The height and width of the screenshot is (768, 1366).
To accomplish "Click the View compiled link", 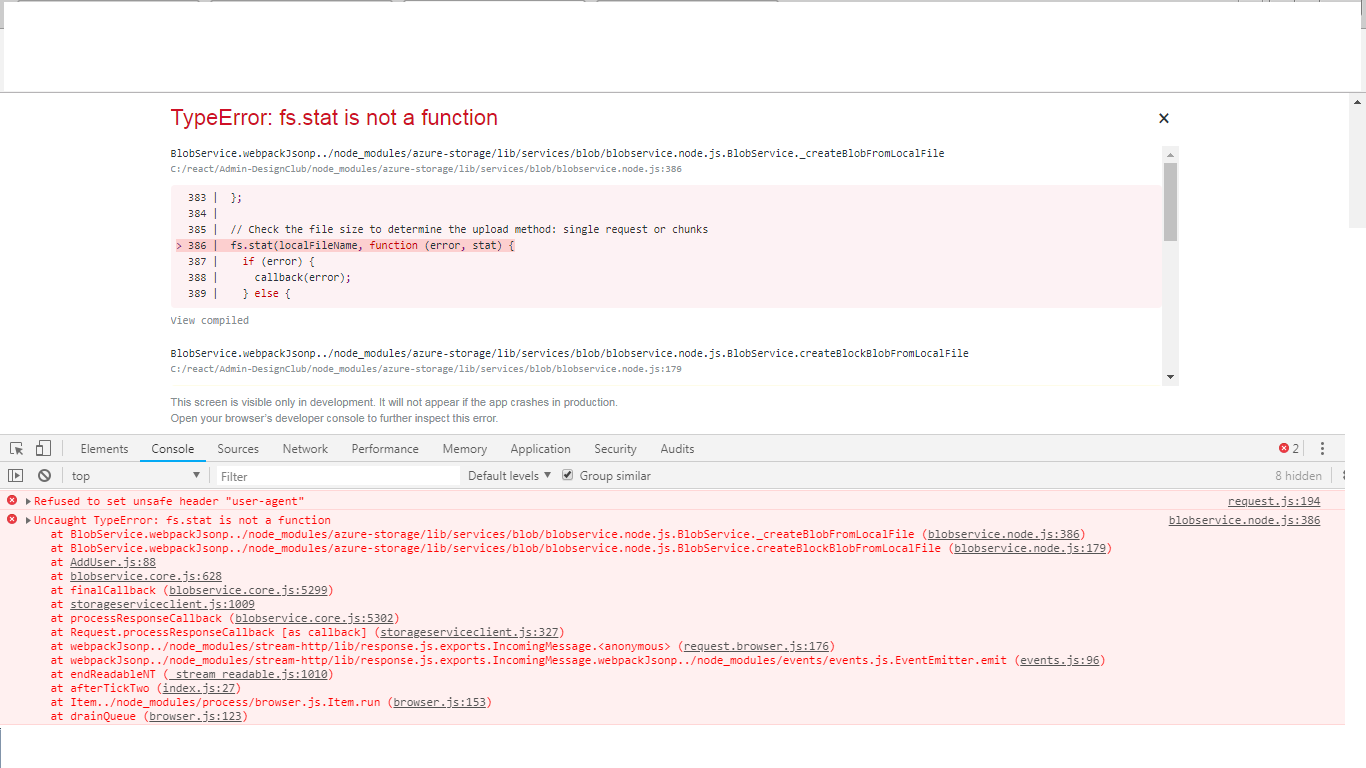I will point(209,320).
